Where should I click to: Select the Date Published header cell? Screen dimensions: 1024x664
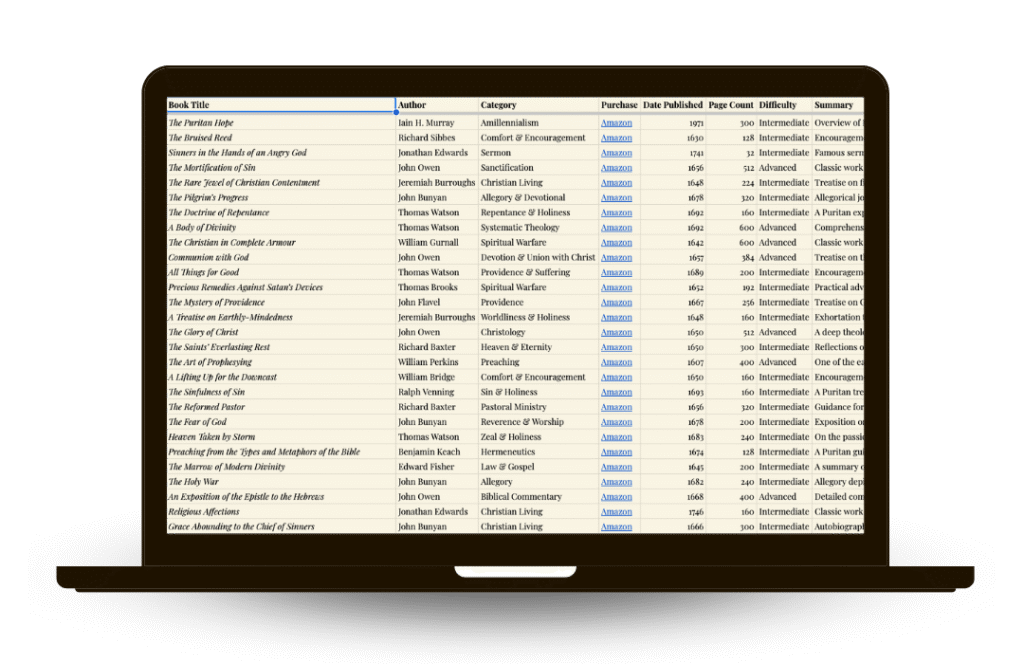pos(672,105)
